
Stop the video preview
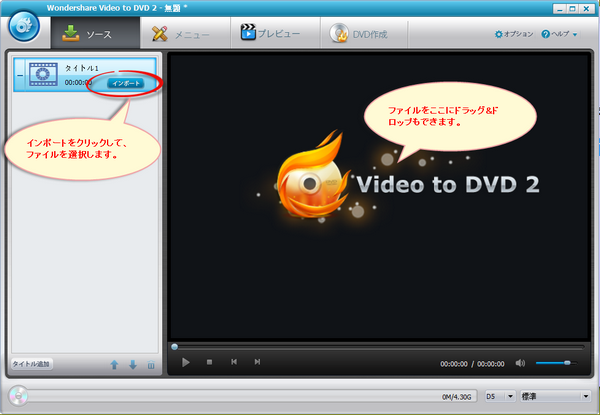click(x=209, y=362)
